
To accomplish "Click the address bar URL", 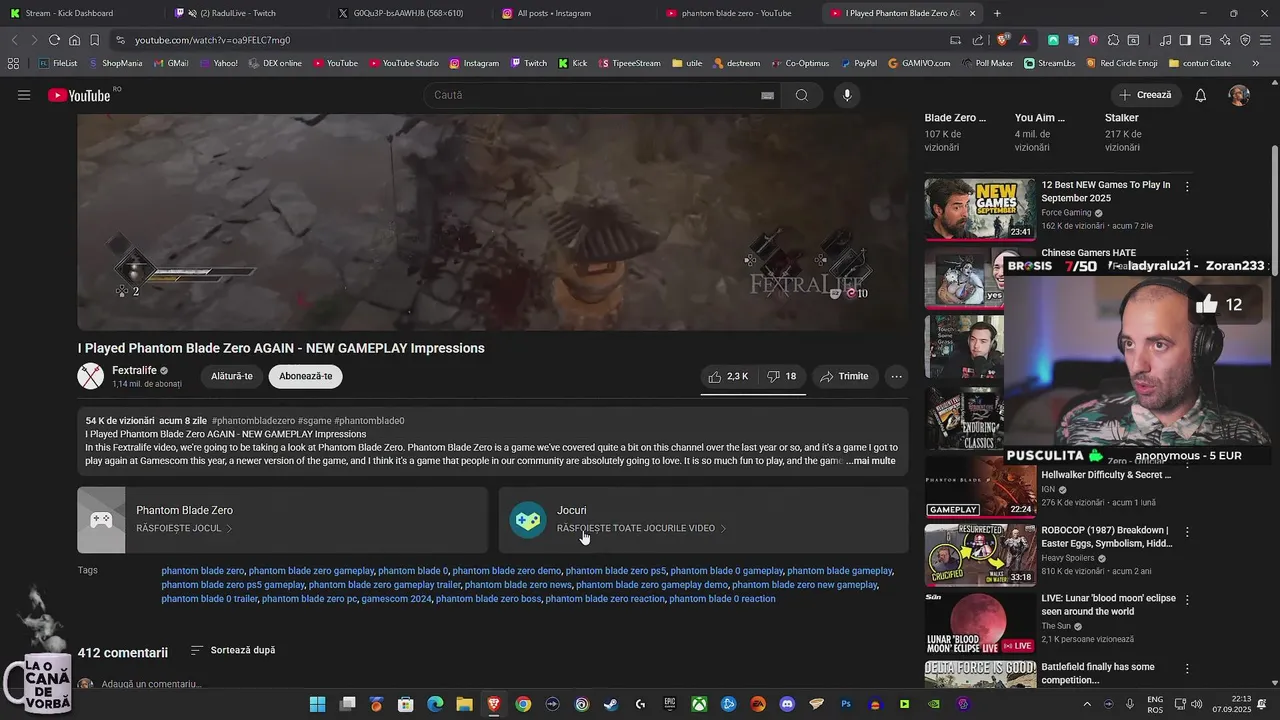I will click(212, 40).
